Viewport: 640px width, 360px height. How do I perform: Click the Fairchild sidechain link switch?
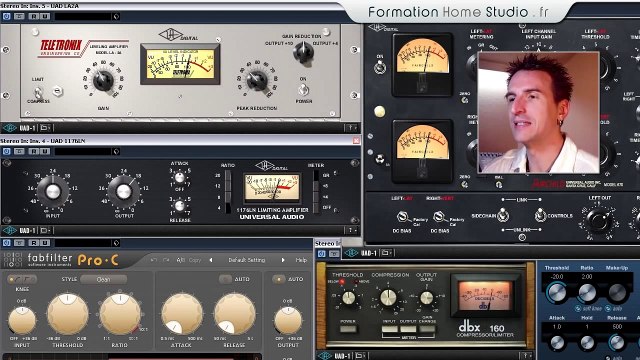point(503,215)
